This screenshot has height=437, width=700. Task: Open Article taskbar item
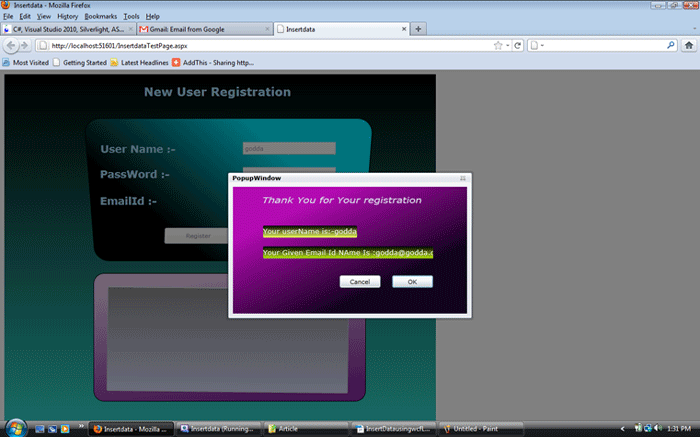coord(306,429)
